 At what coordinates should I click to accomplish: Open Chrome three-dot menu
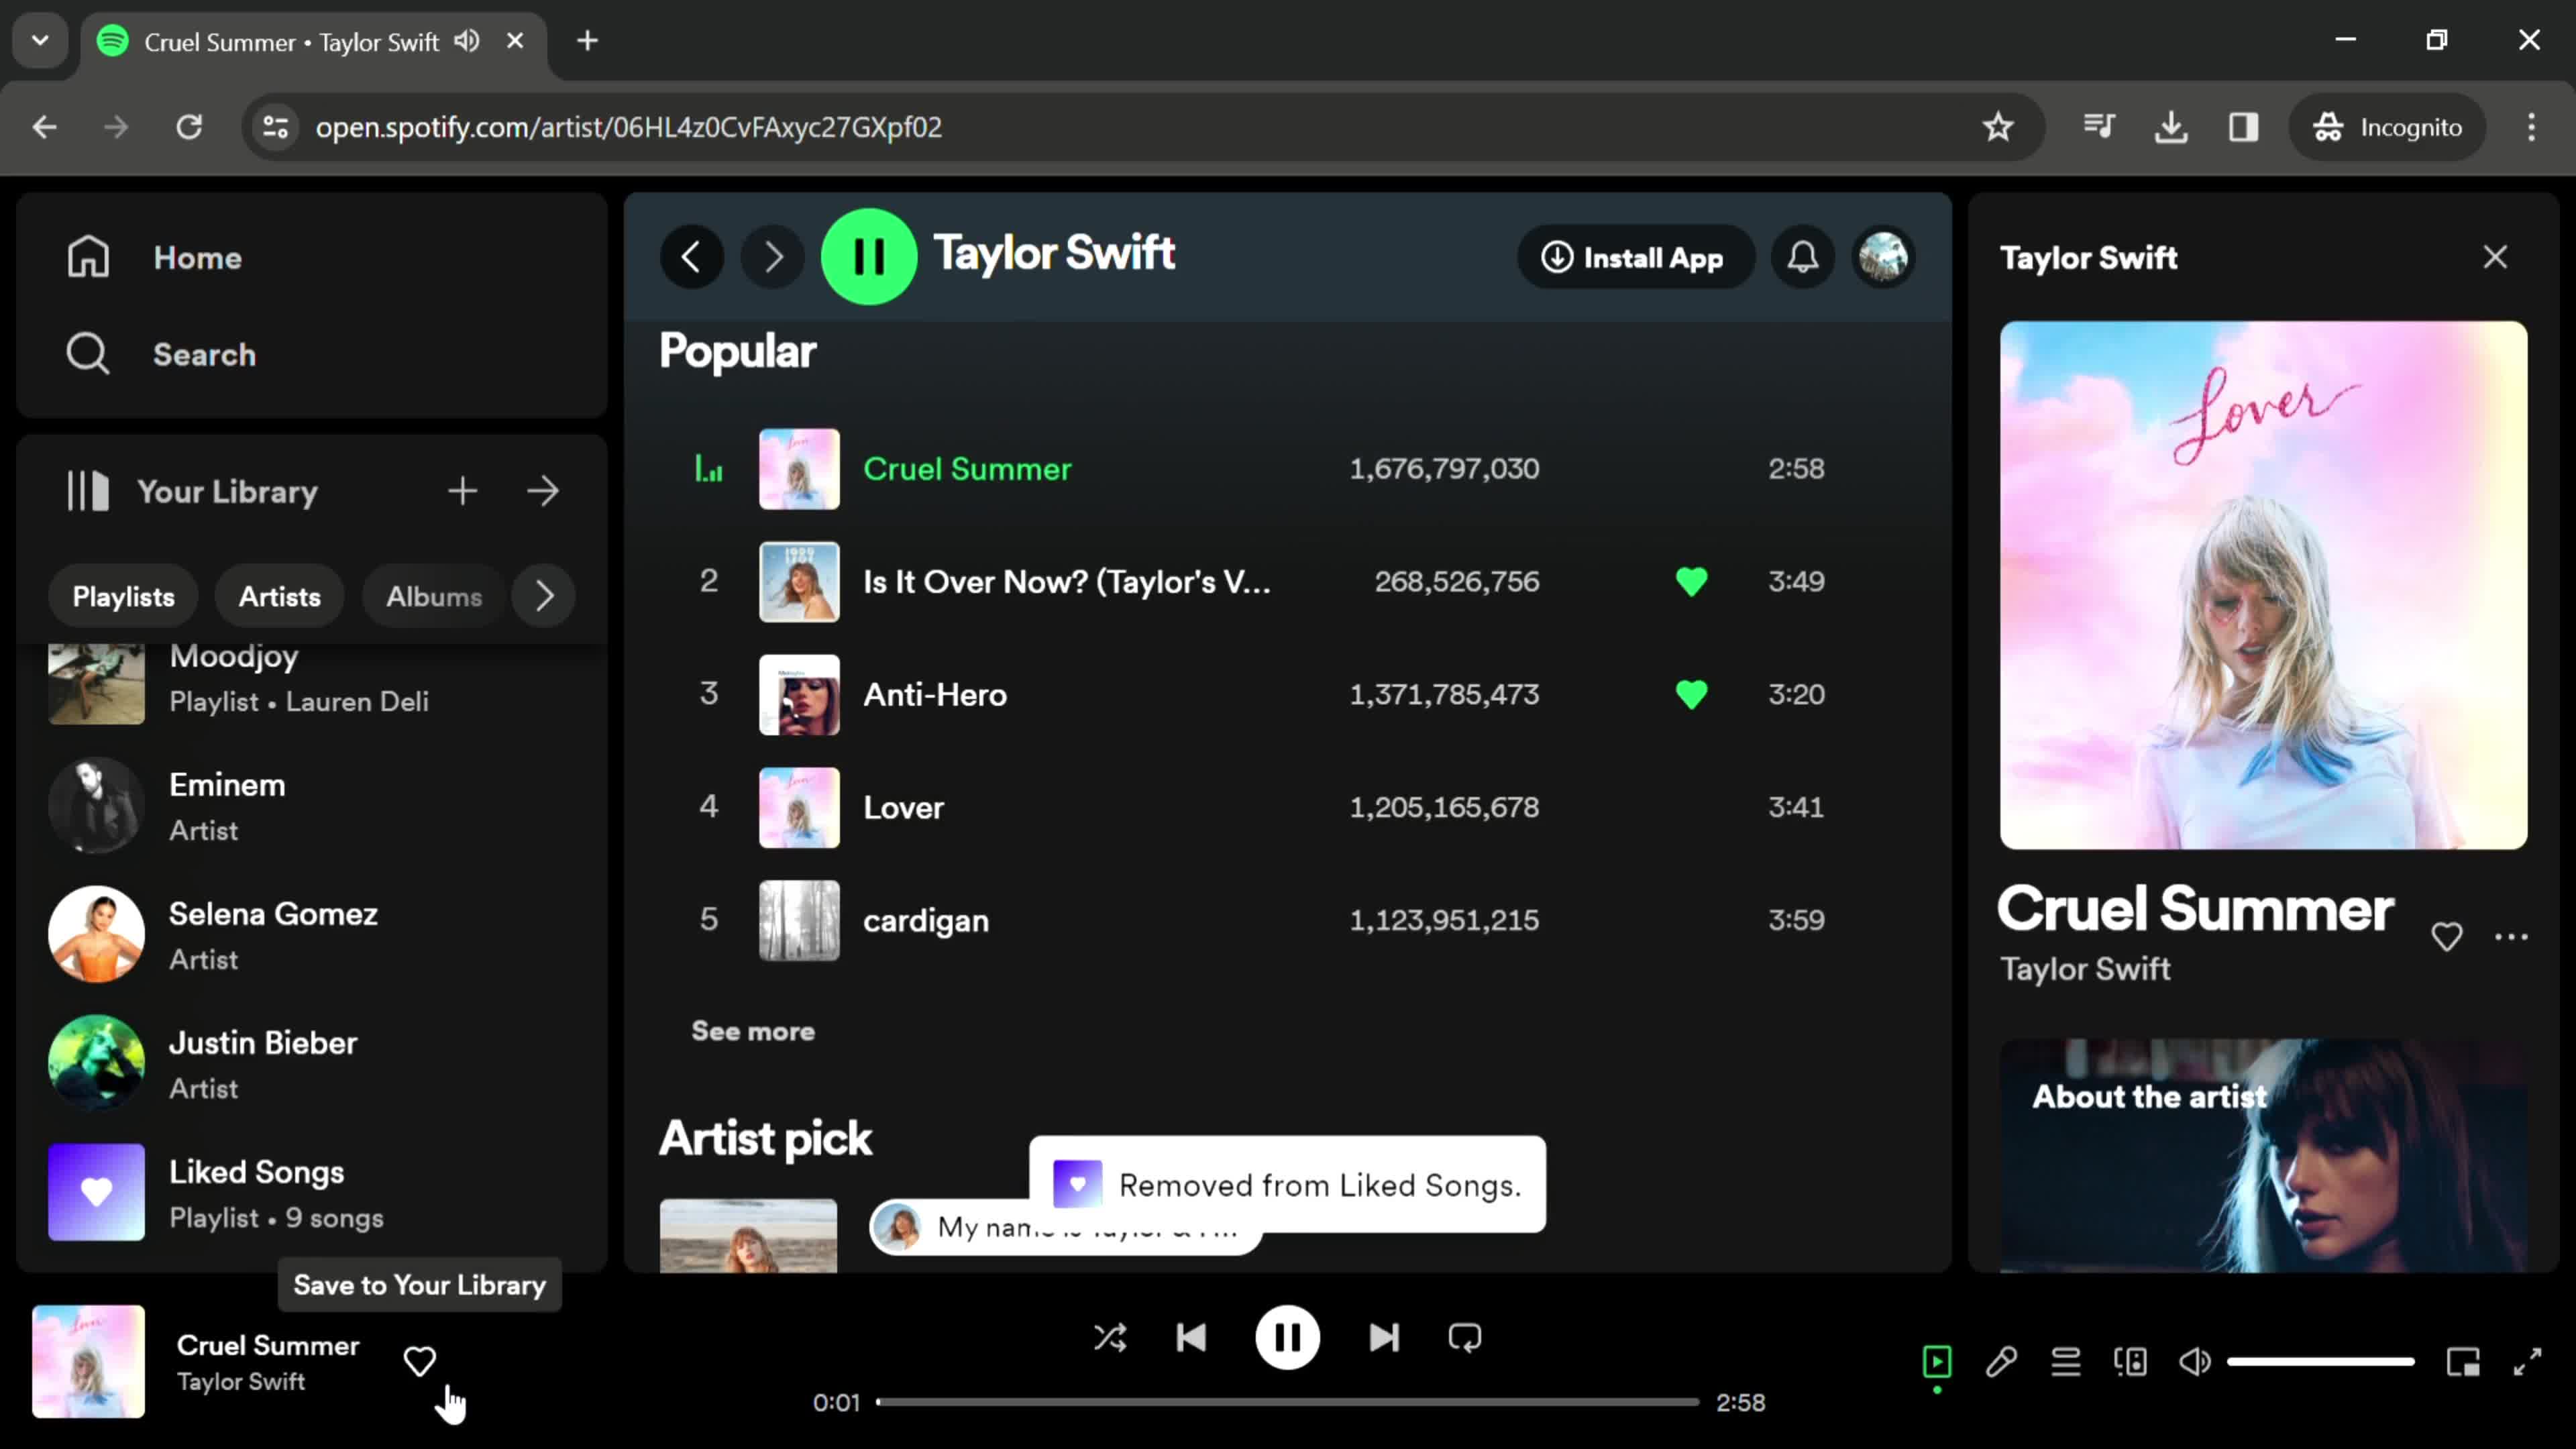[x=2531, y=127]
